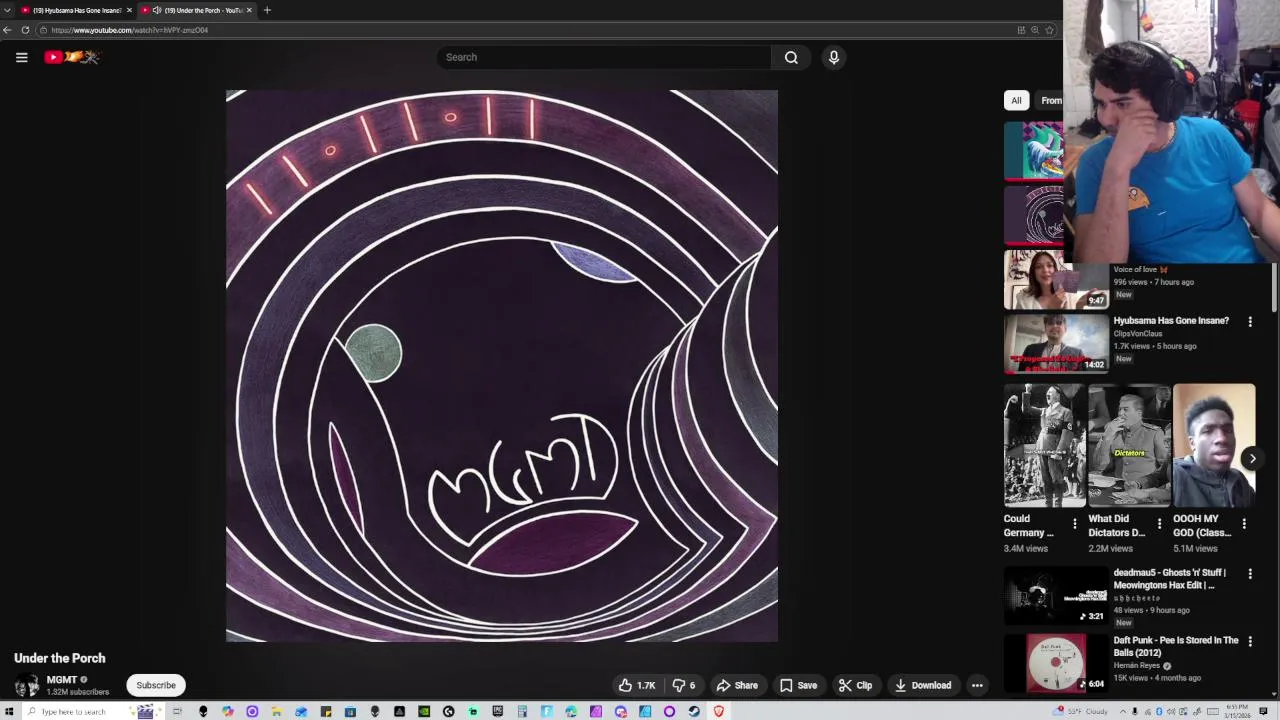Open Epic Games Launcher on taskbar
This screenshot has height=720, width=1280.
click(498, 711)
